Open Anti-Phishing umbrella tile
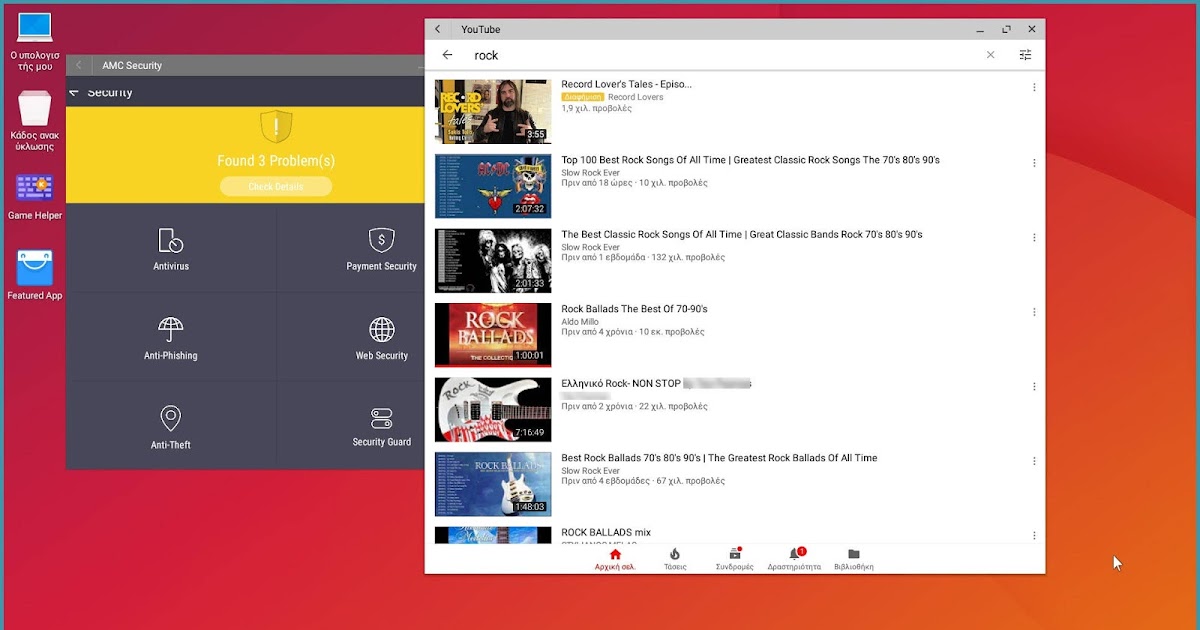 coord(171,337)
